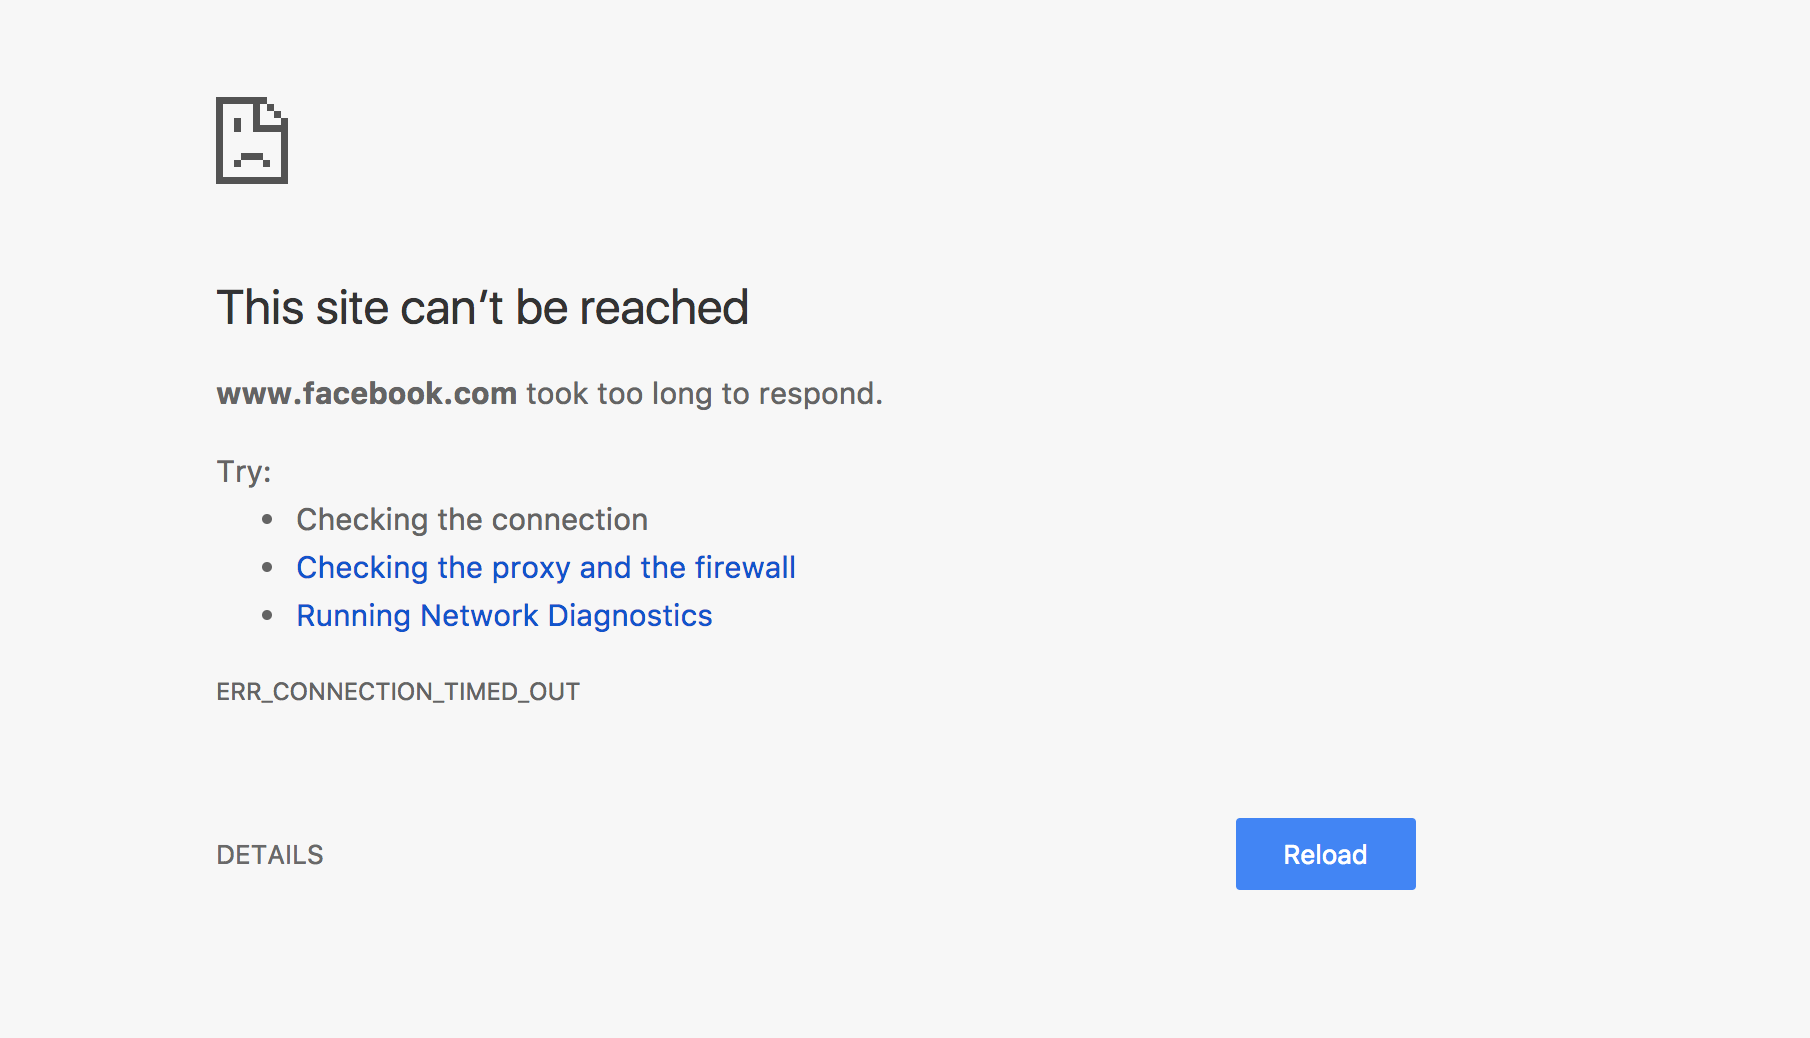Click the 'Checking the connection' suggestion text
The width and height of the screenshot is (1810, 1038).
coord(472,520)
